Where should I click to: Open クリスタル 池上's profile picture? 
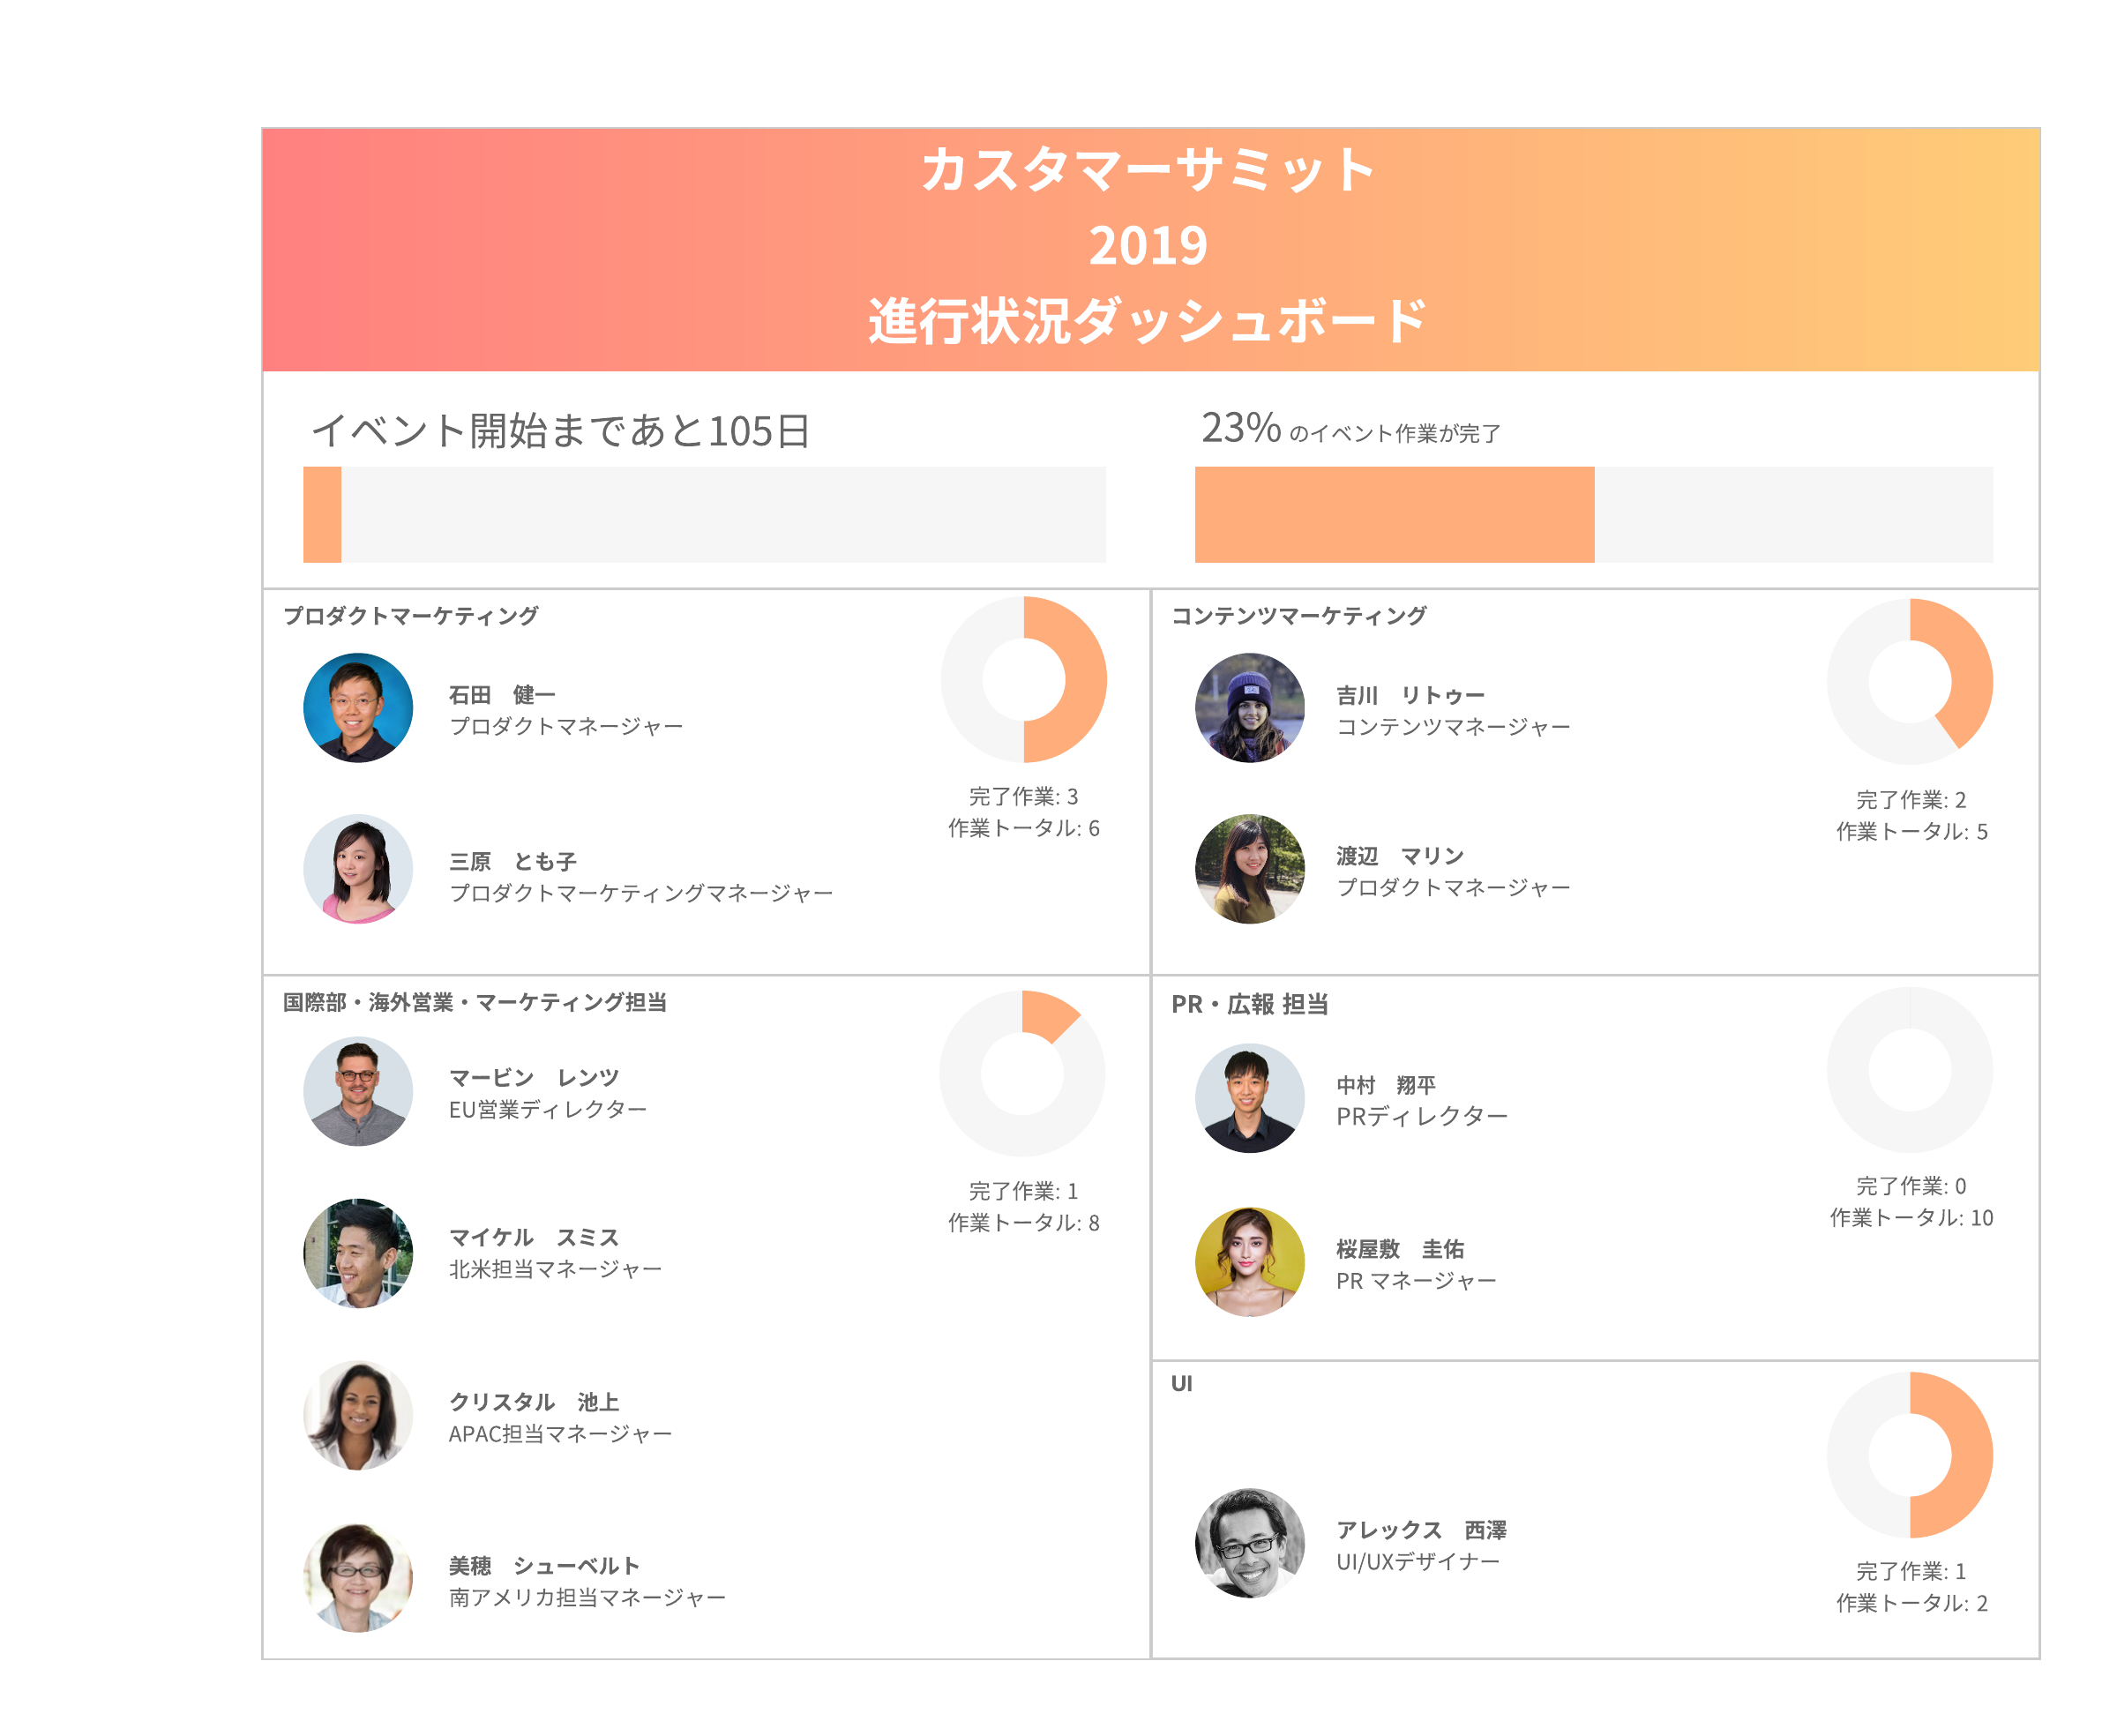[357, 1415]
